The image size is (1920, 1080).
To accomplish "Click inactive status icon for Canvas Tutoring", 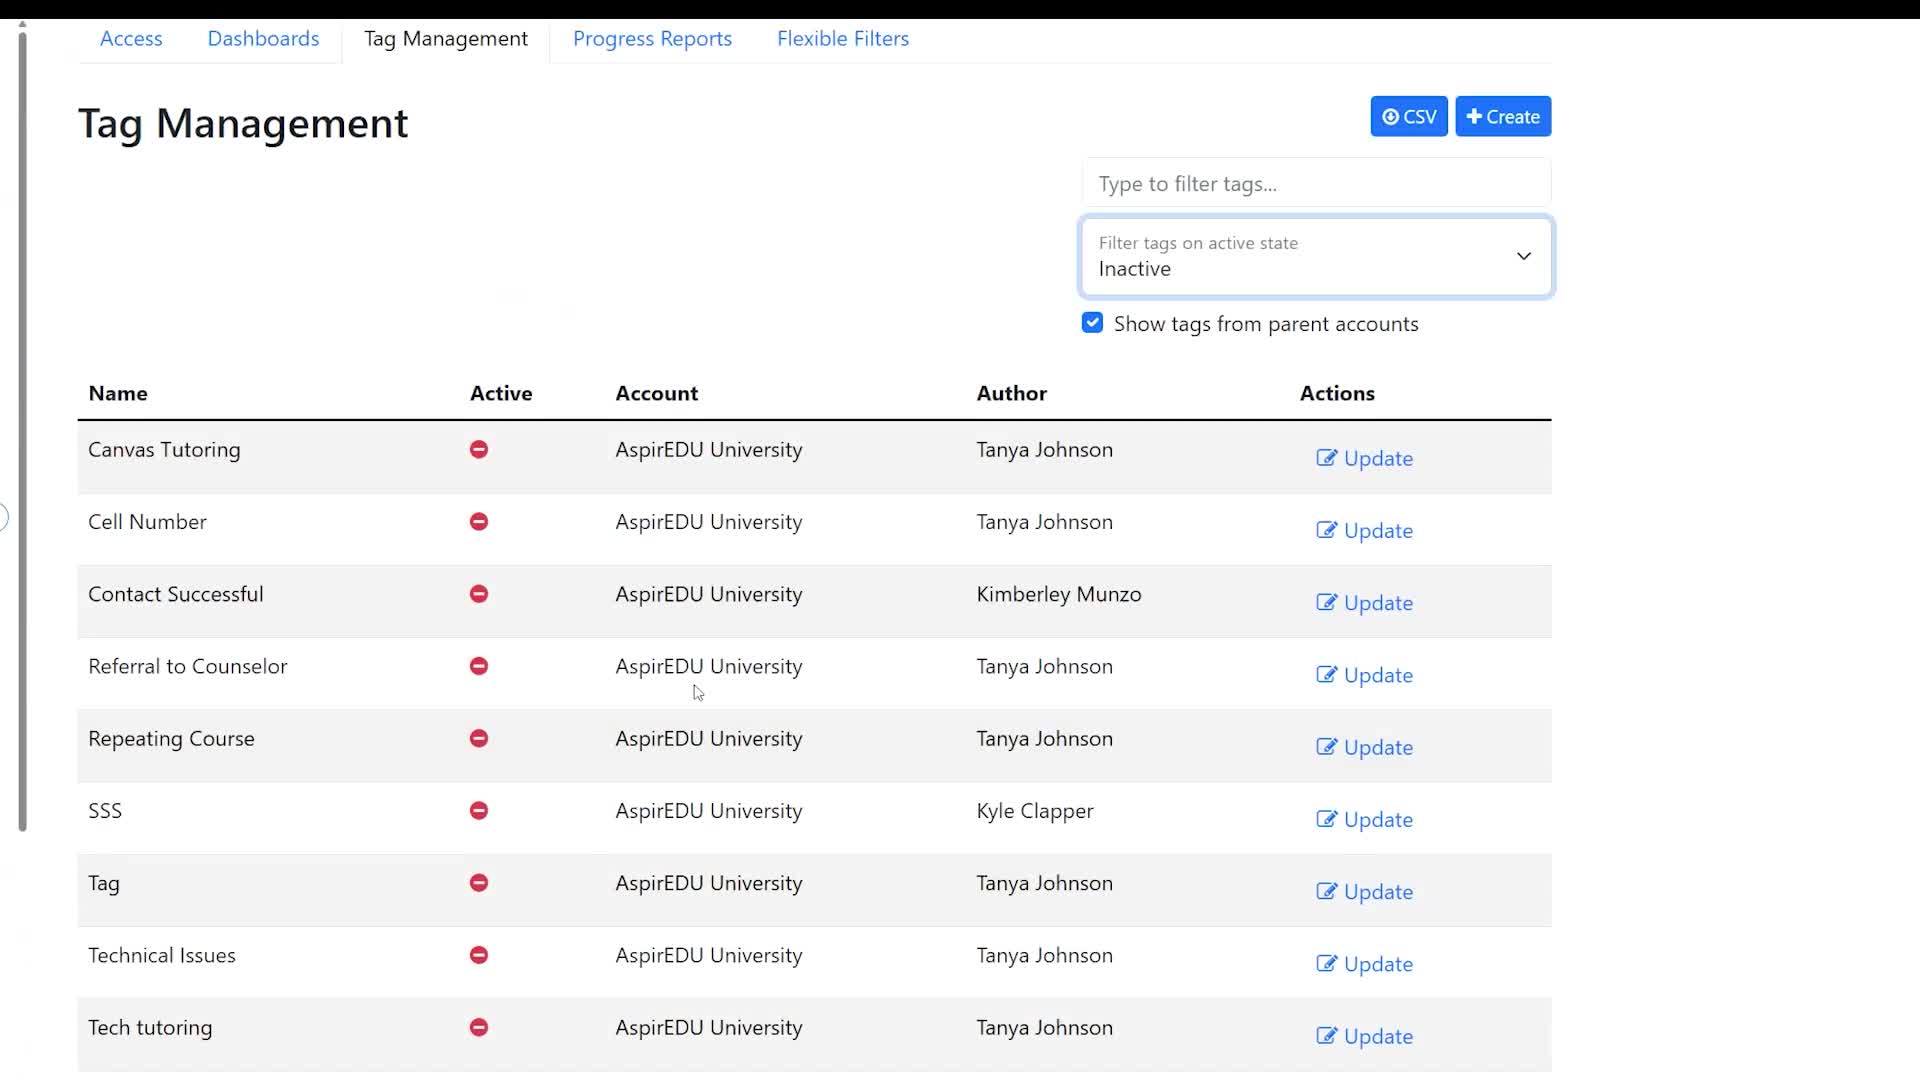I will click(479, 450).
